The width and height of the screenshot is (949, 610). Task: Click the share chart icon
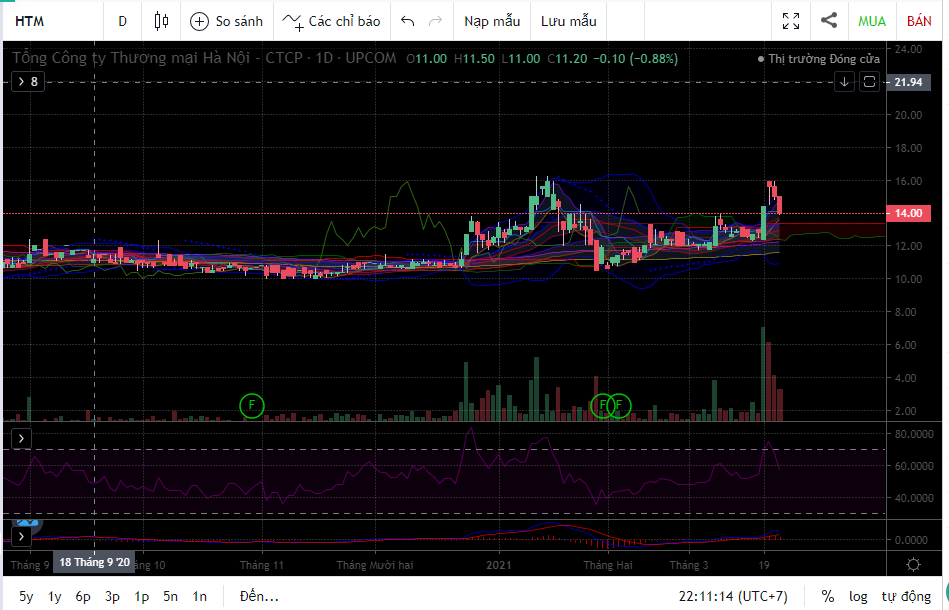click(829, 21)
